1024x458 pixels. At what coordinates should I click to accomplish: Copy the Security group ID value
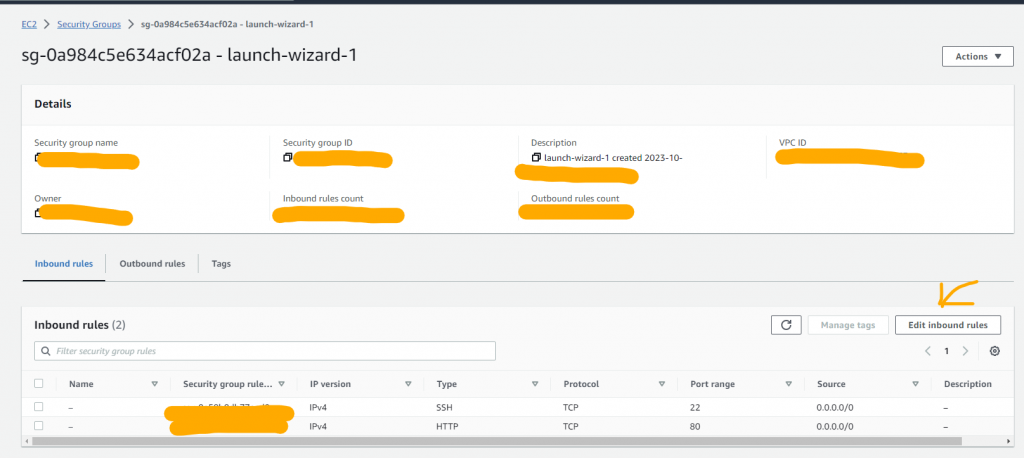(x=287, y=157)
